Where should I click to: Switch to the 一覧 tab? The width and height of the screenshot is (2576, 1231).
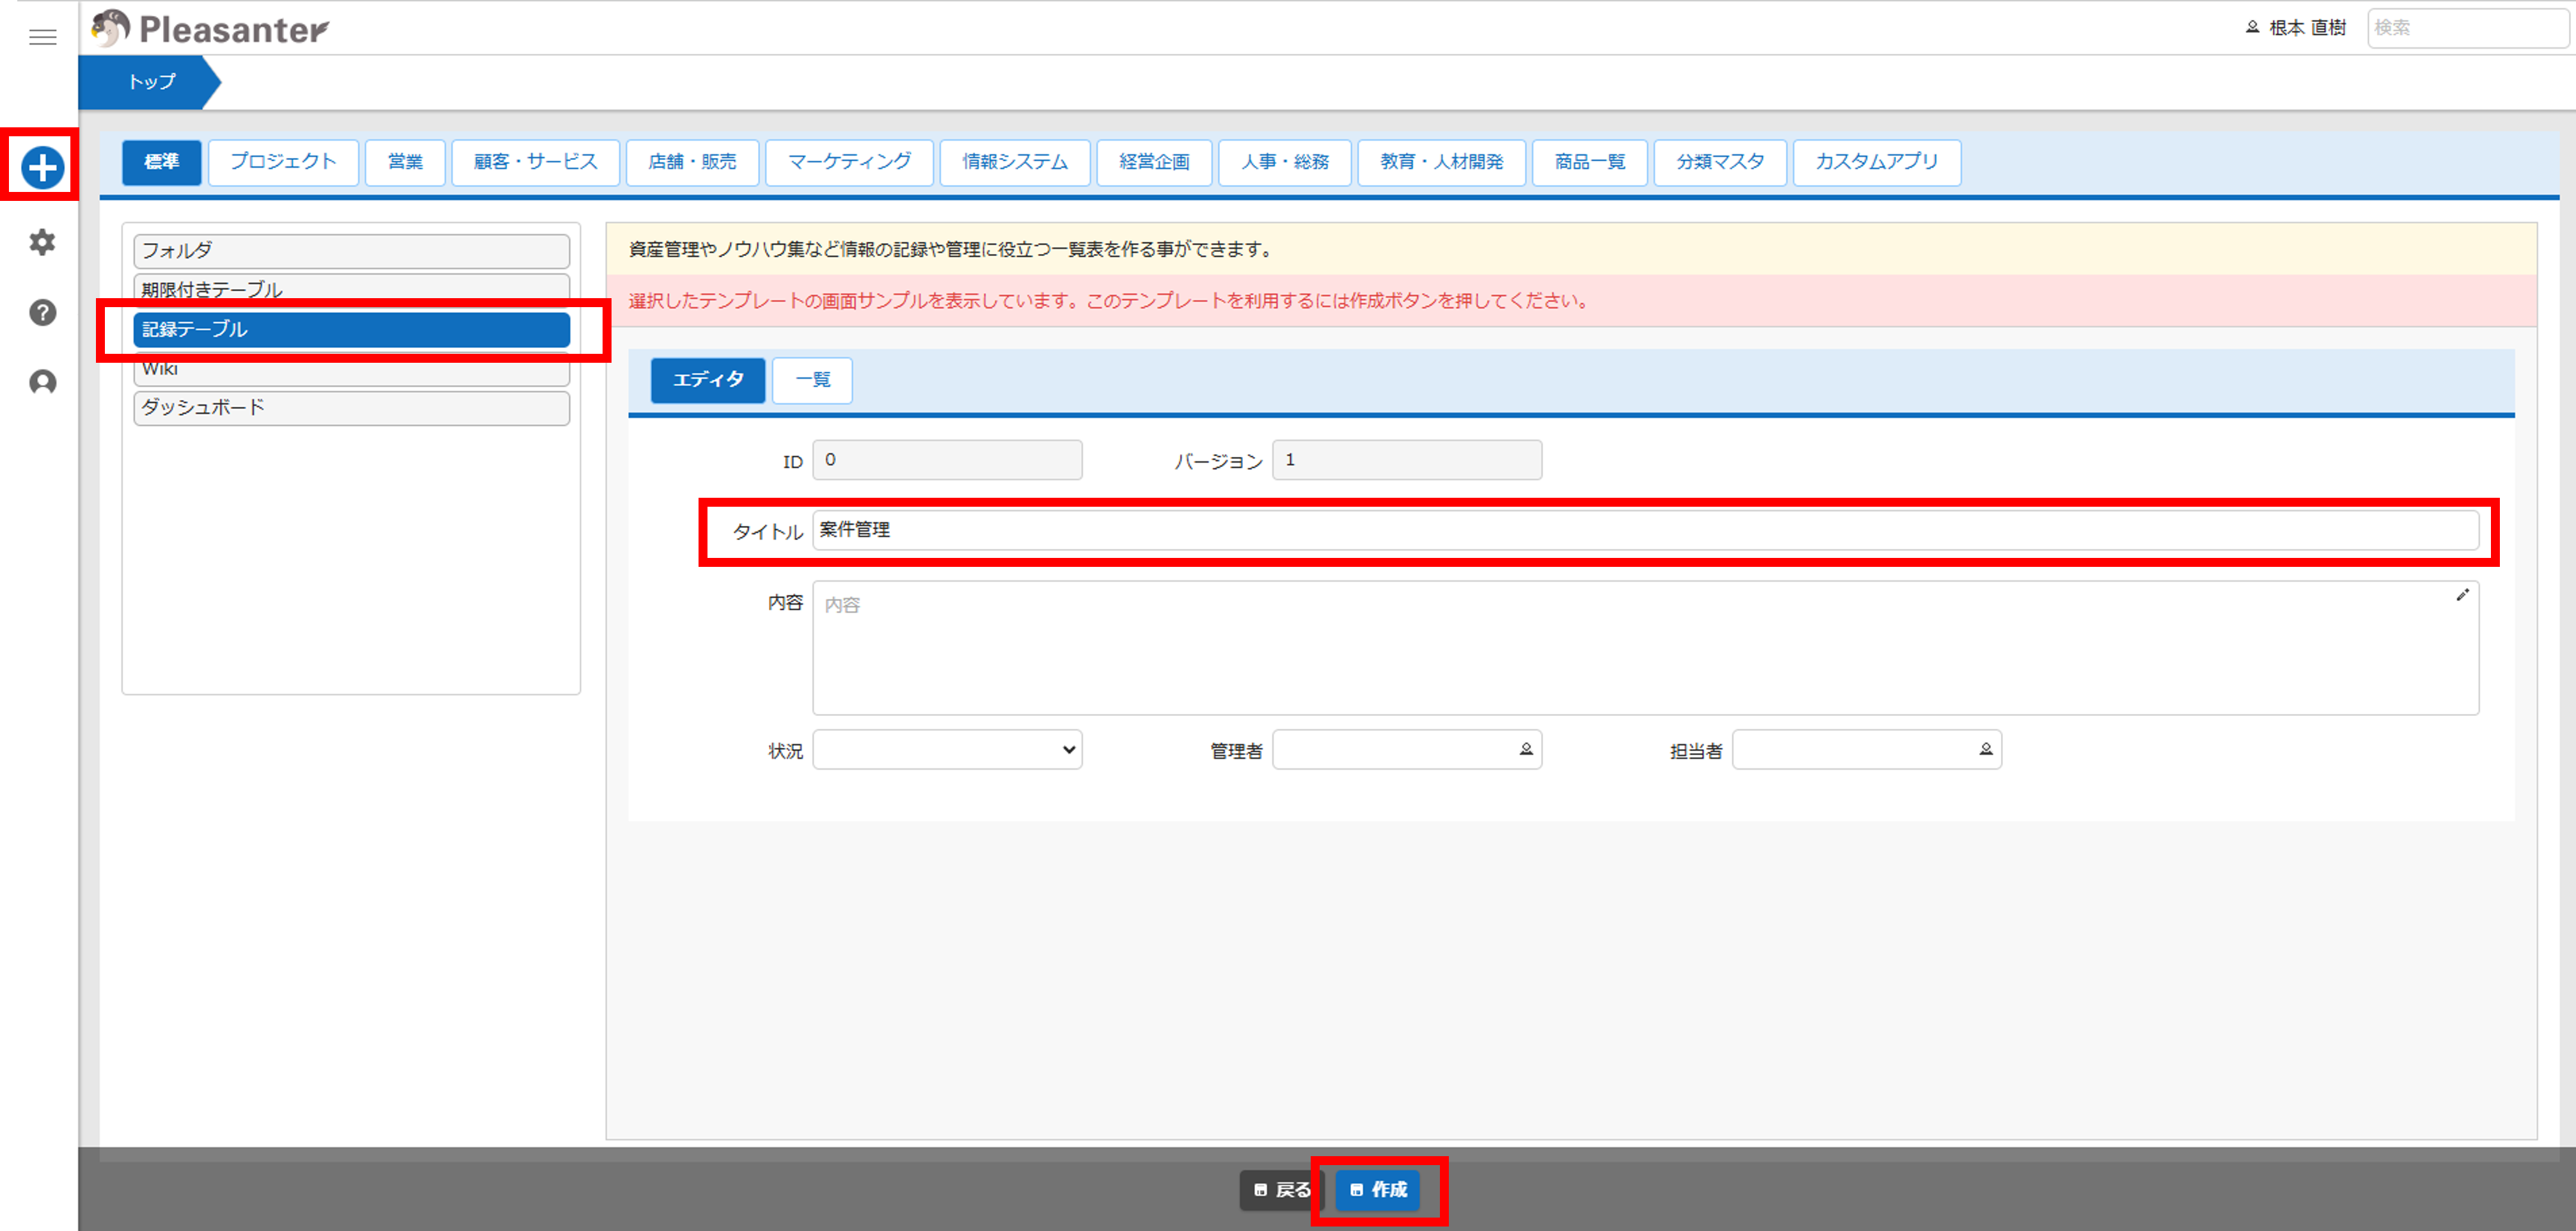[x=812, y=380]
